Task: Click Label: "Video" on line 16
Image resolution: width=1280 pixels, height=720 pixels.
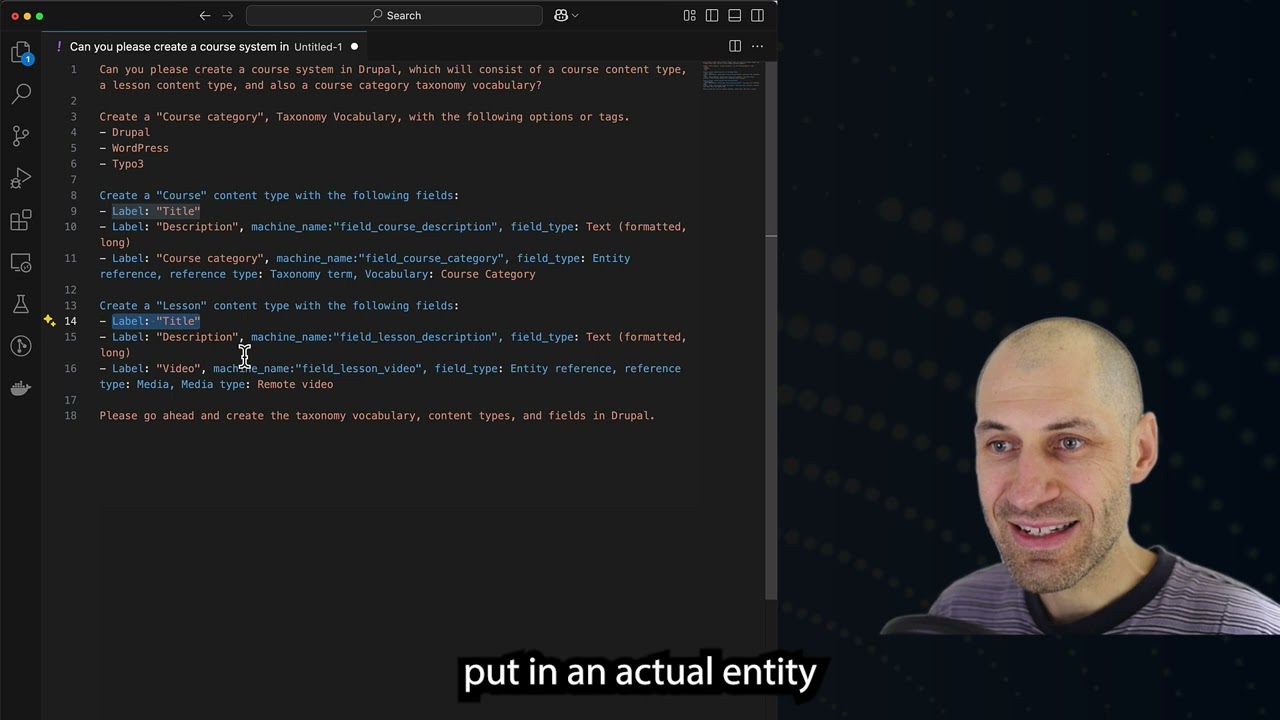Action: pyautogui.click(x=156, y=369)
